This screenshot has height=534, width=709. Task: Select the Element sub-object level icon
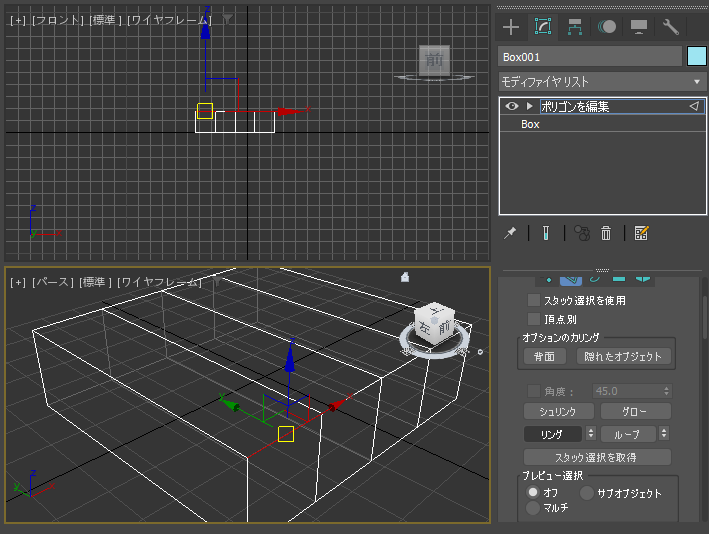643,280
